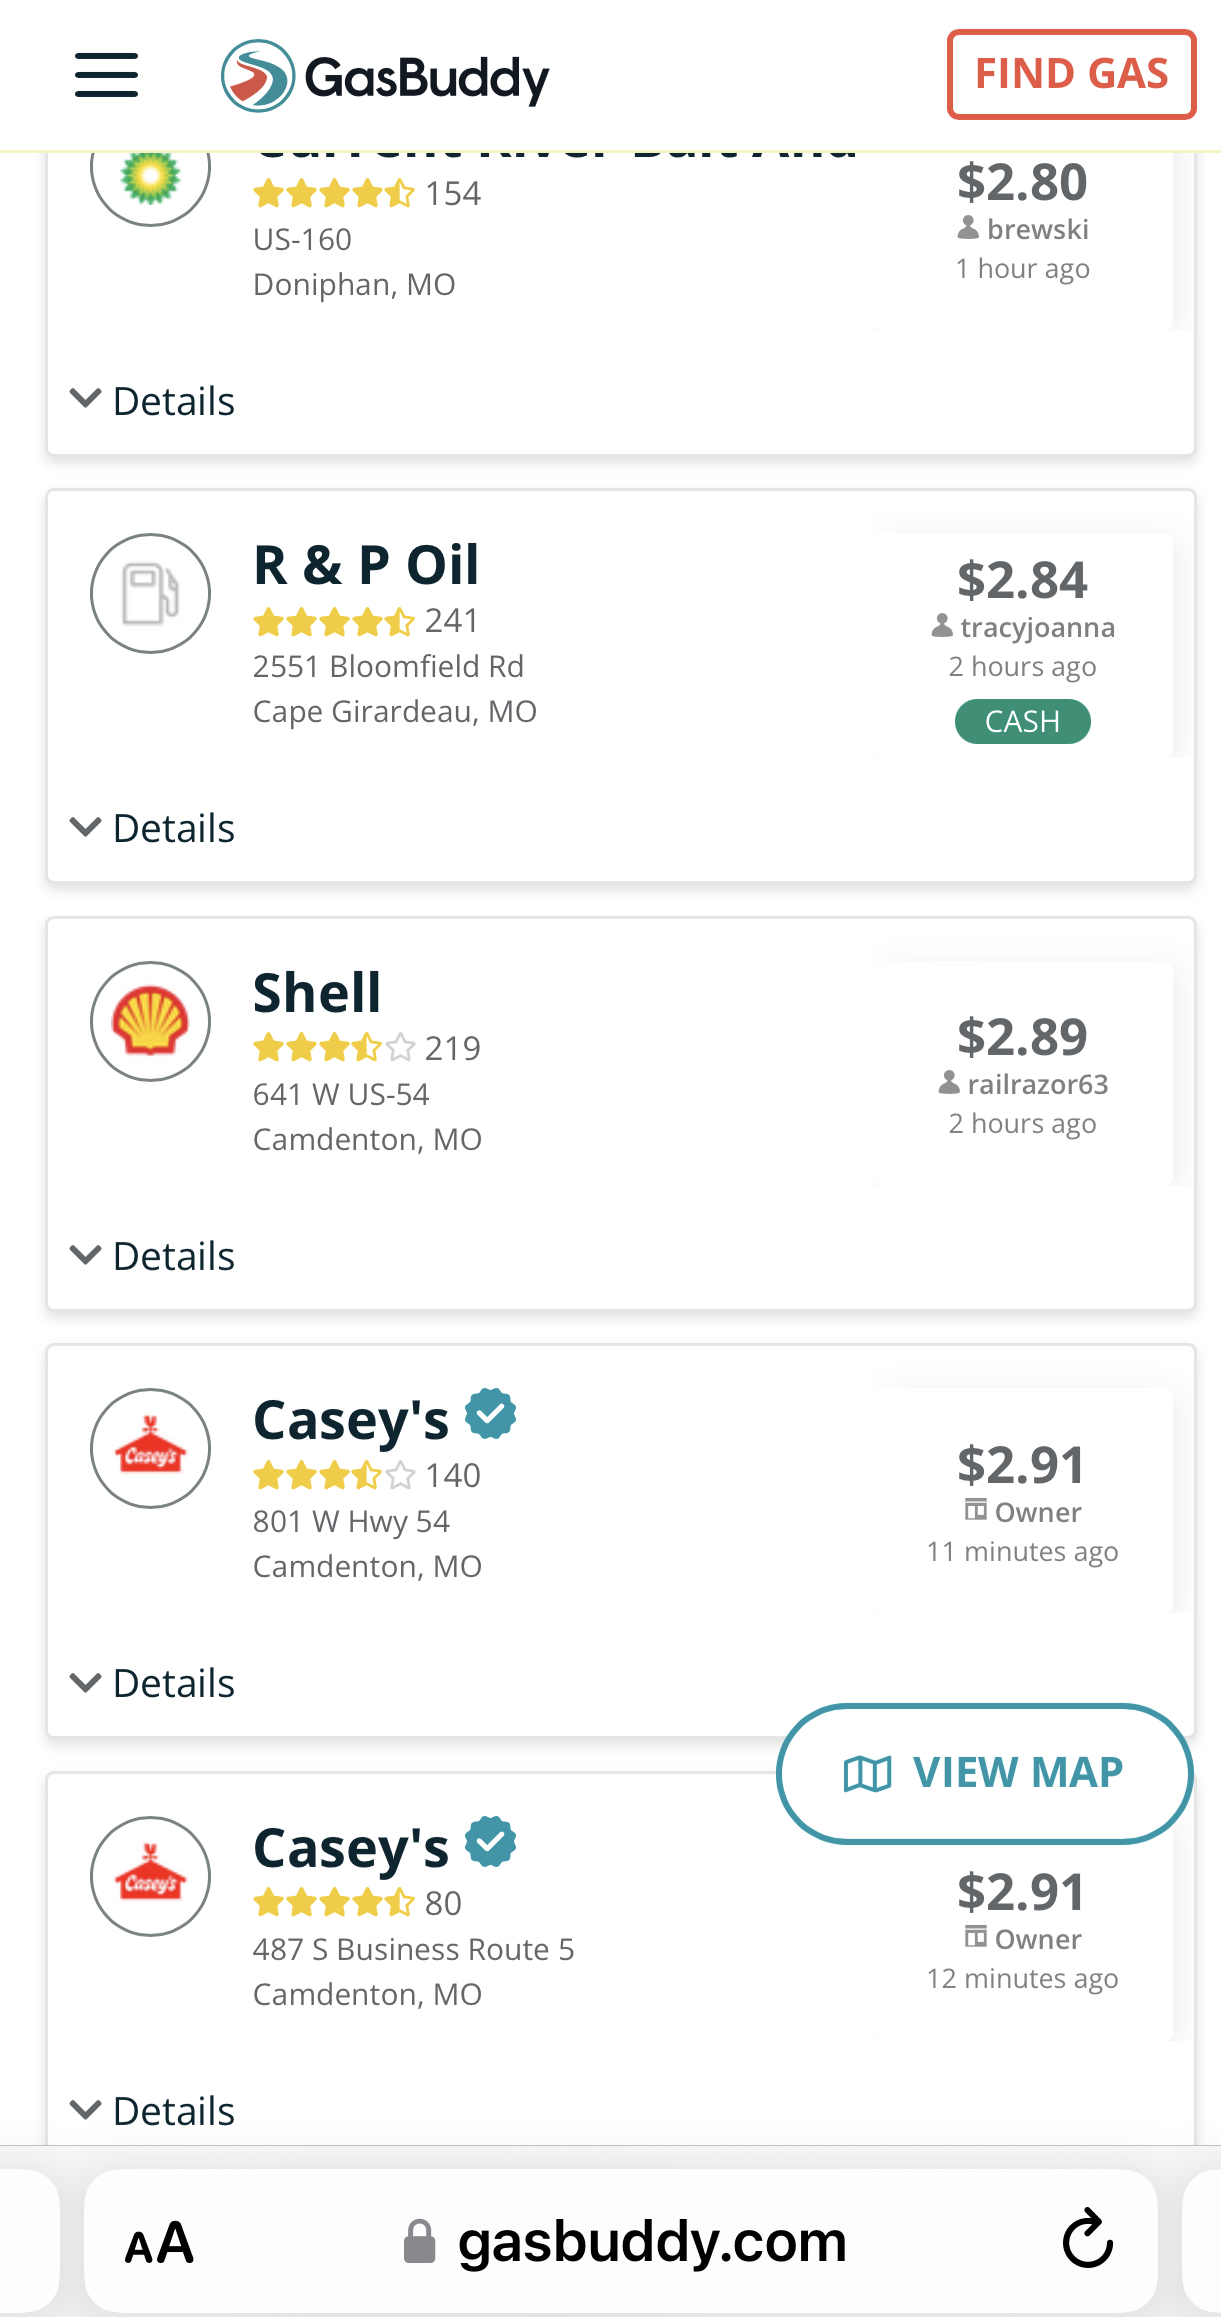Select the CASH price badge

tap(1022, 721)
